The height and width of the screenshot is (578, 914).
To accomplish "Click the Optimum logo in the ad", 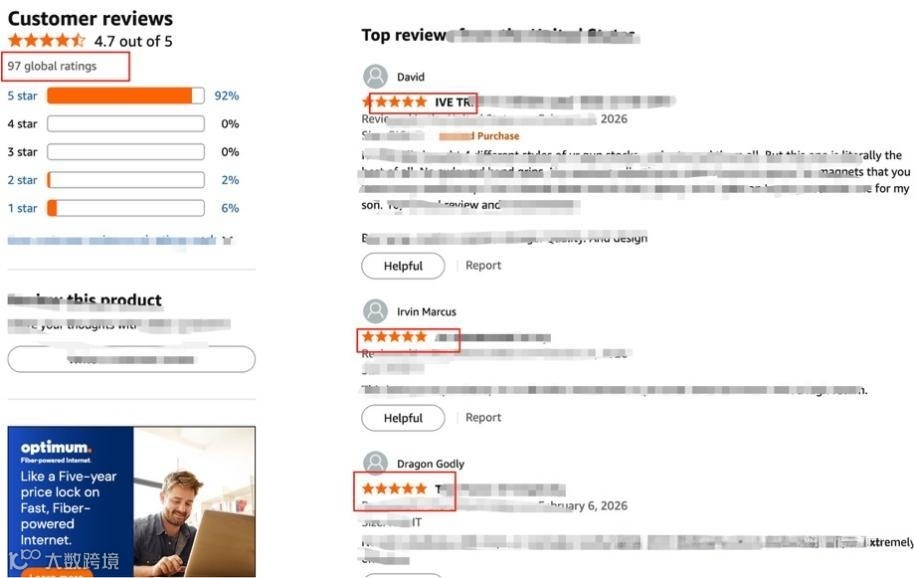I will (x=56, y=447).
